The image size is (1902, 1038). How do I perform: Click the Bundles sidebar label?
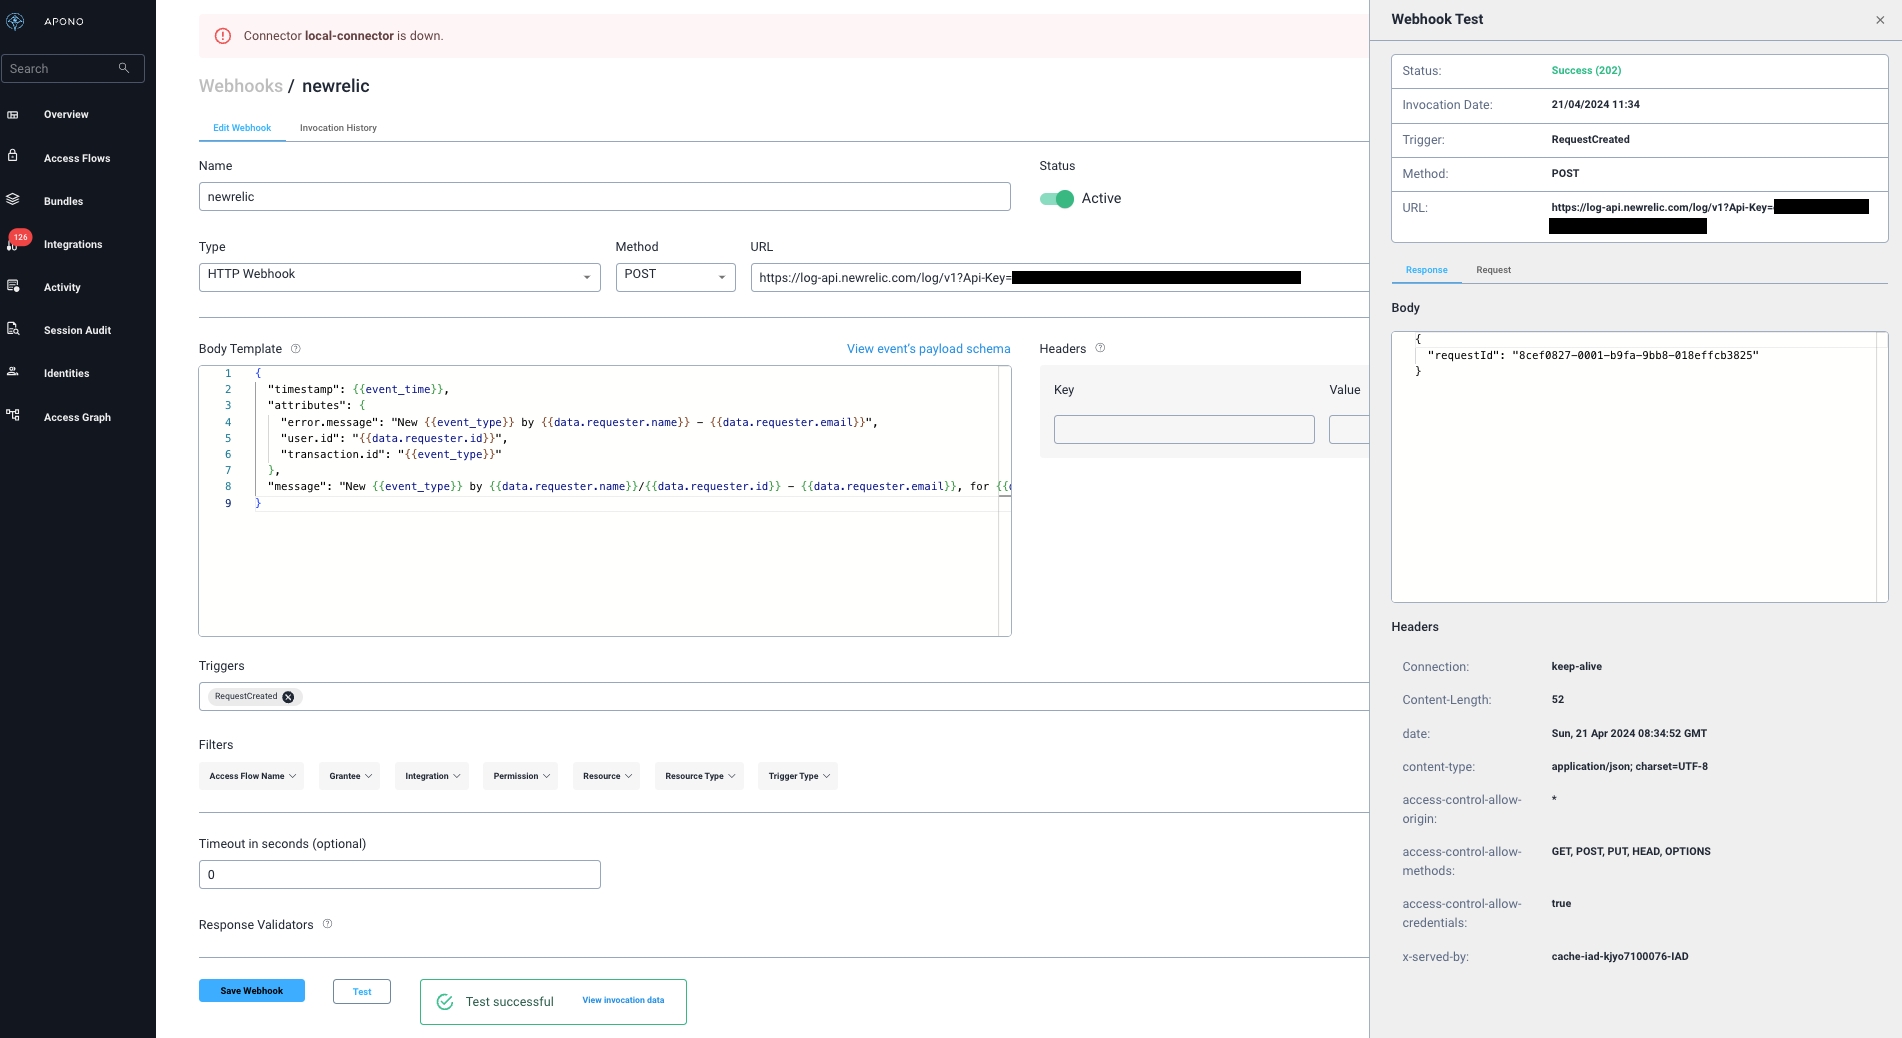coord(63,201)
